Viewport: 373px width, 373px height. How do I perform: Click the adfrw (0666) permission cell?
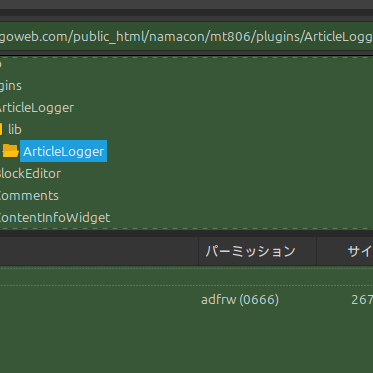pyautogui.click(x=240, y=299)
